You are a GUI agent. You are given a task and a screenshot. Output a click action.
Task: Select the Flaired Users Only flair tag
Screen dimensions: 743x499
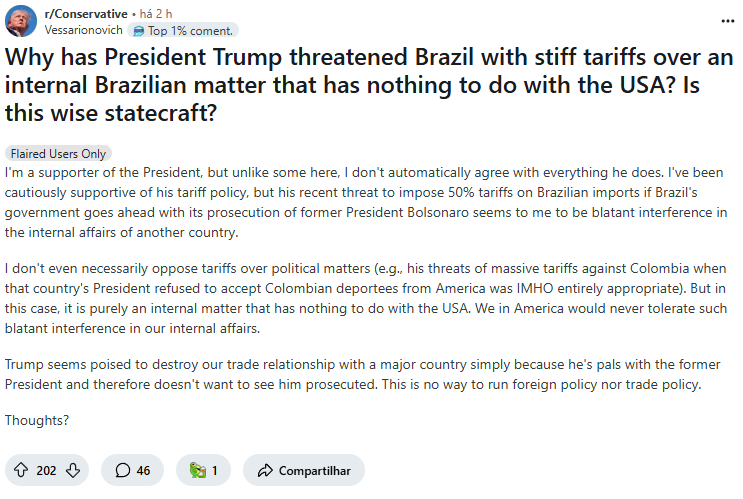tap(58, 154)
